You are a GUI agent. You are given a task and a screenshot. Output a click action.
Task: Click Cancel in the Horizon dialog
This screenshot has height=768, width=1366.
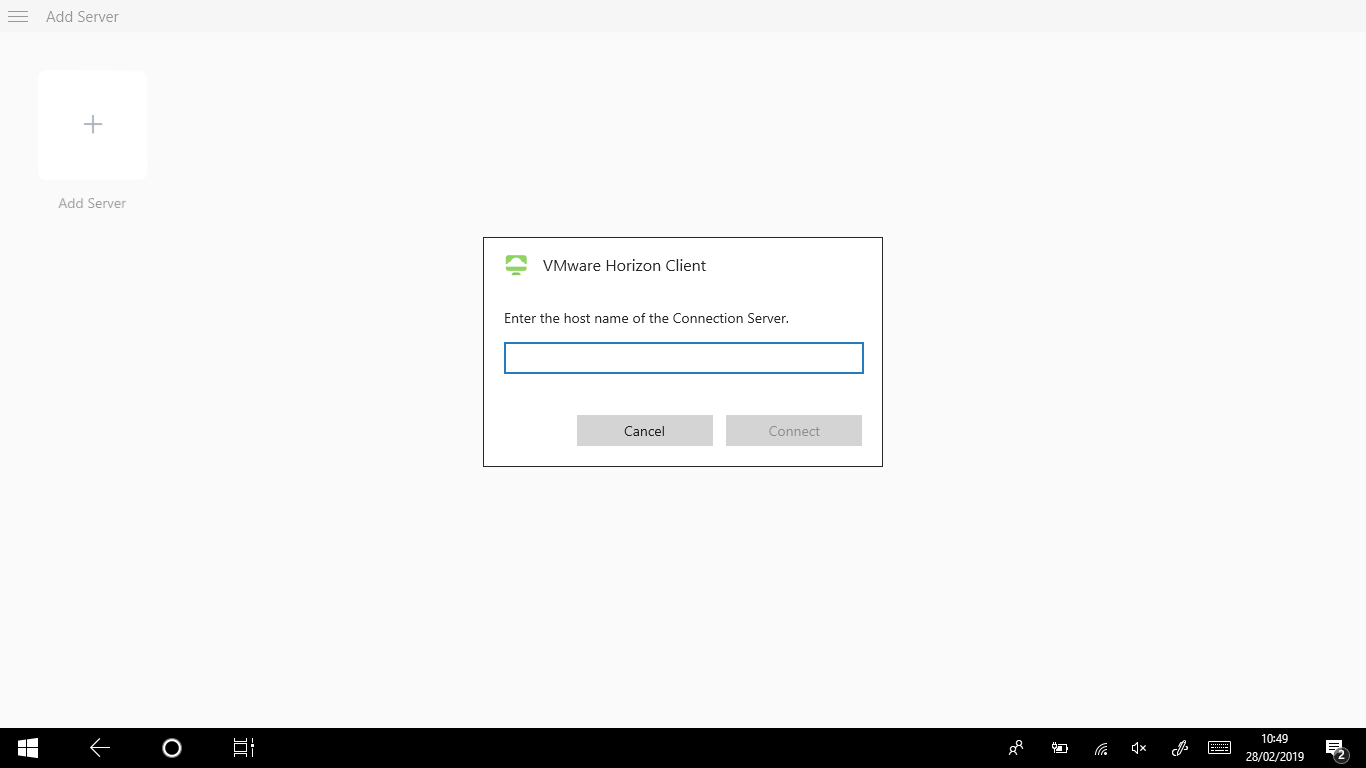coord(644,430)
